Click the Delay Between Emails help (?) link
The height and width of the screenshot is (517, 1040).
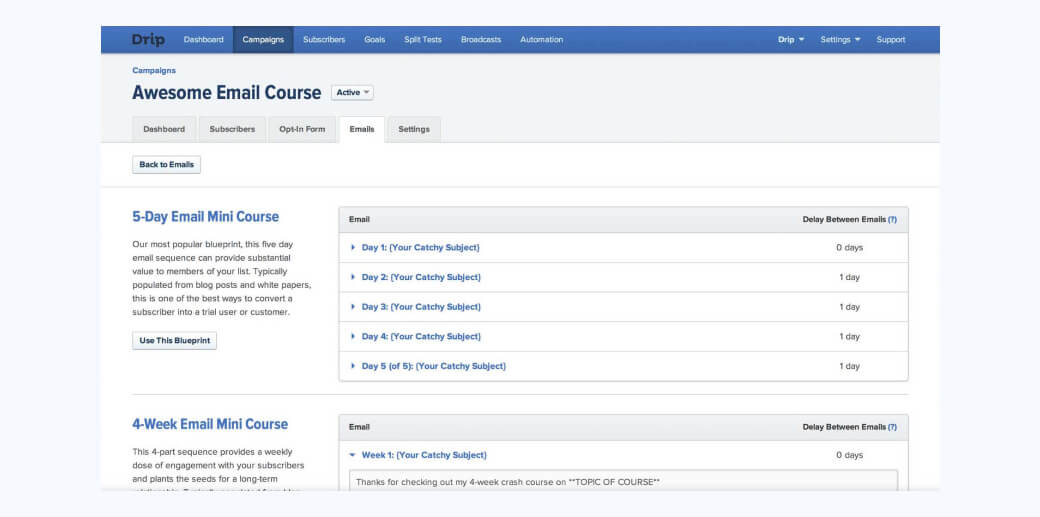point(892,219)
